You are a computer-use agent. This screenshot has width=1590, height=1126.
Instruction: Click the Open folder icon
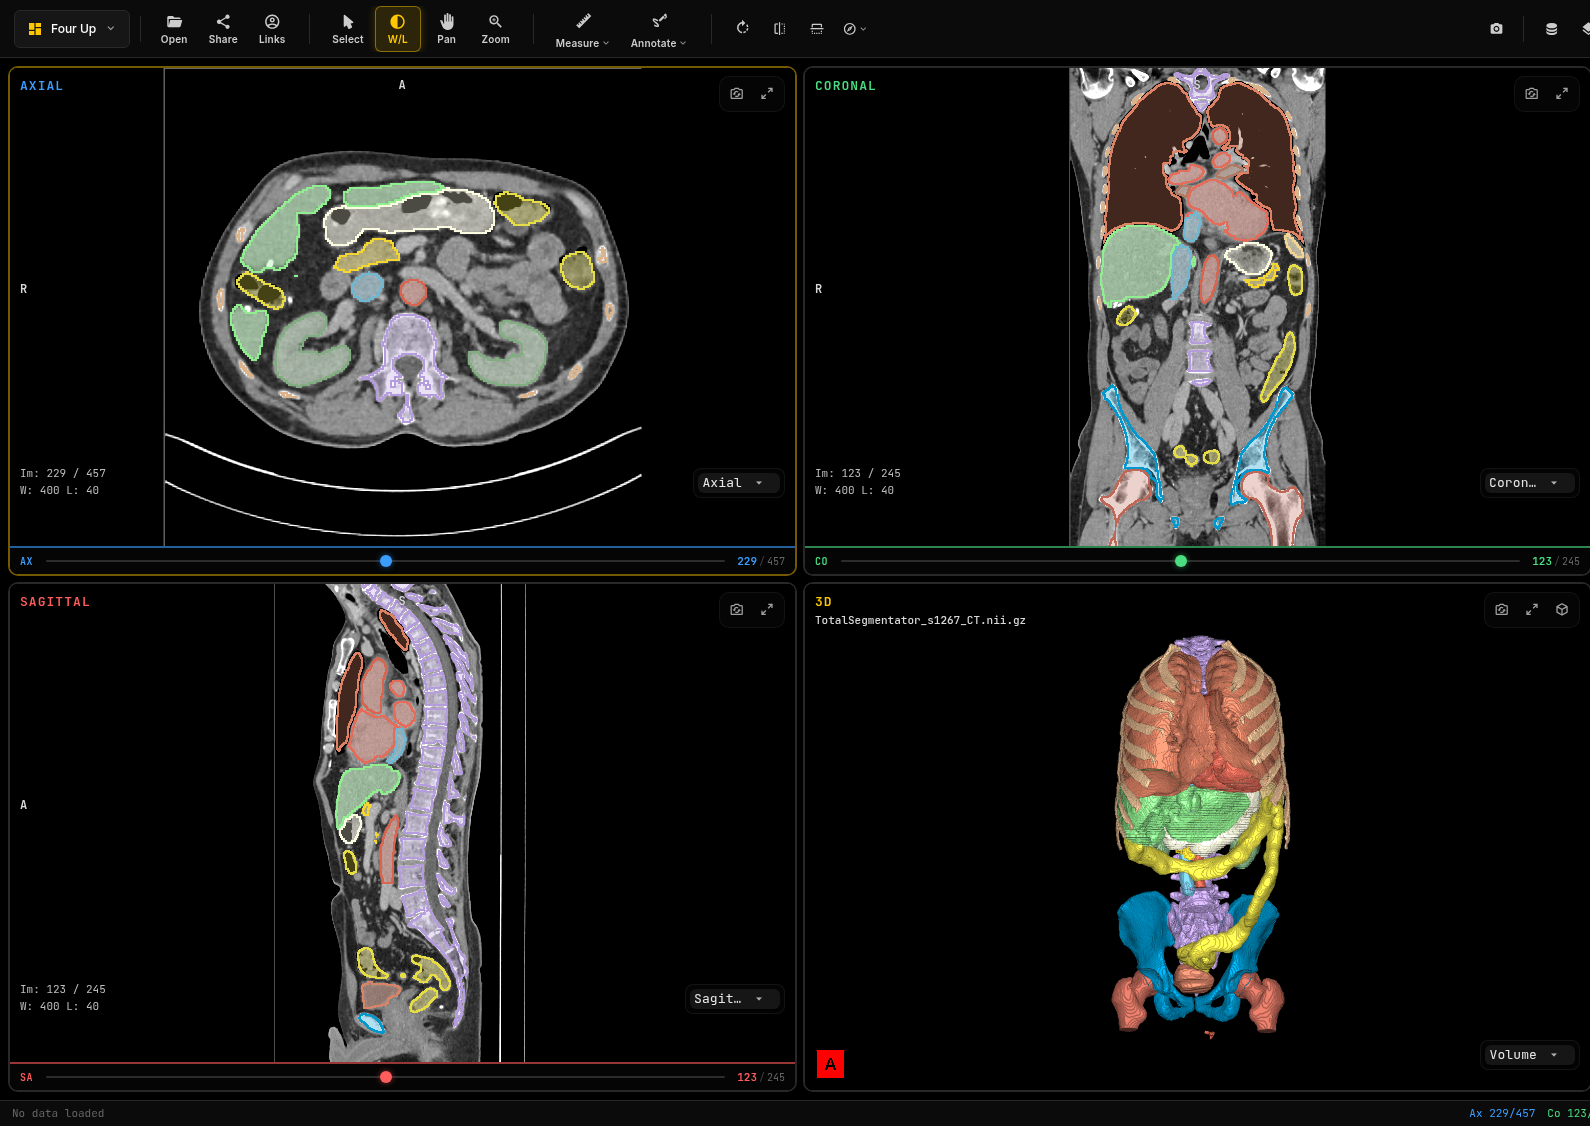tap(174, 29)
